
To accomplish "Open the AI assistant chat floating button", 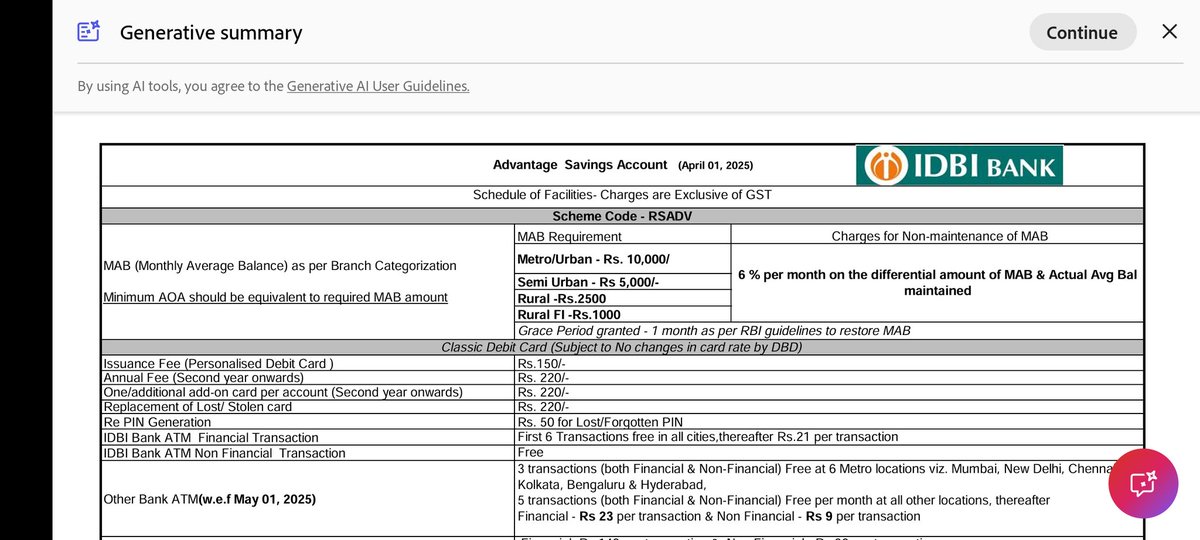I will (1142, 482).
